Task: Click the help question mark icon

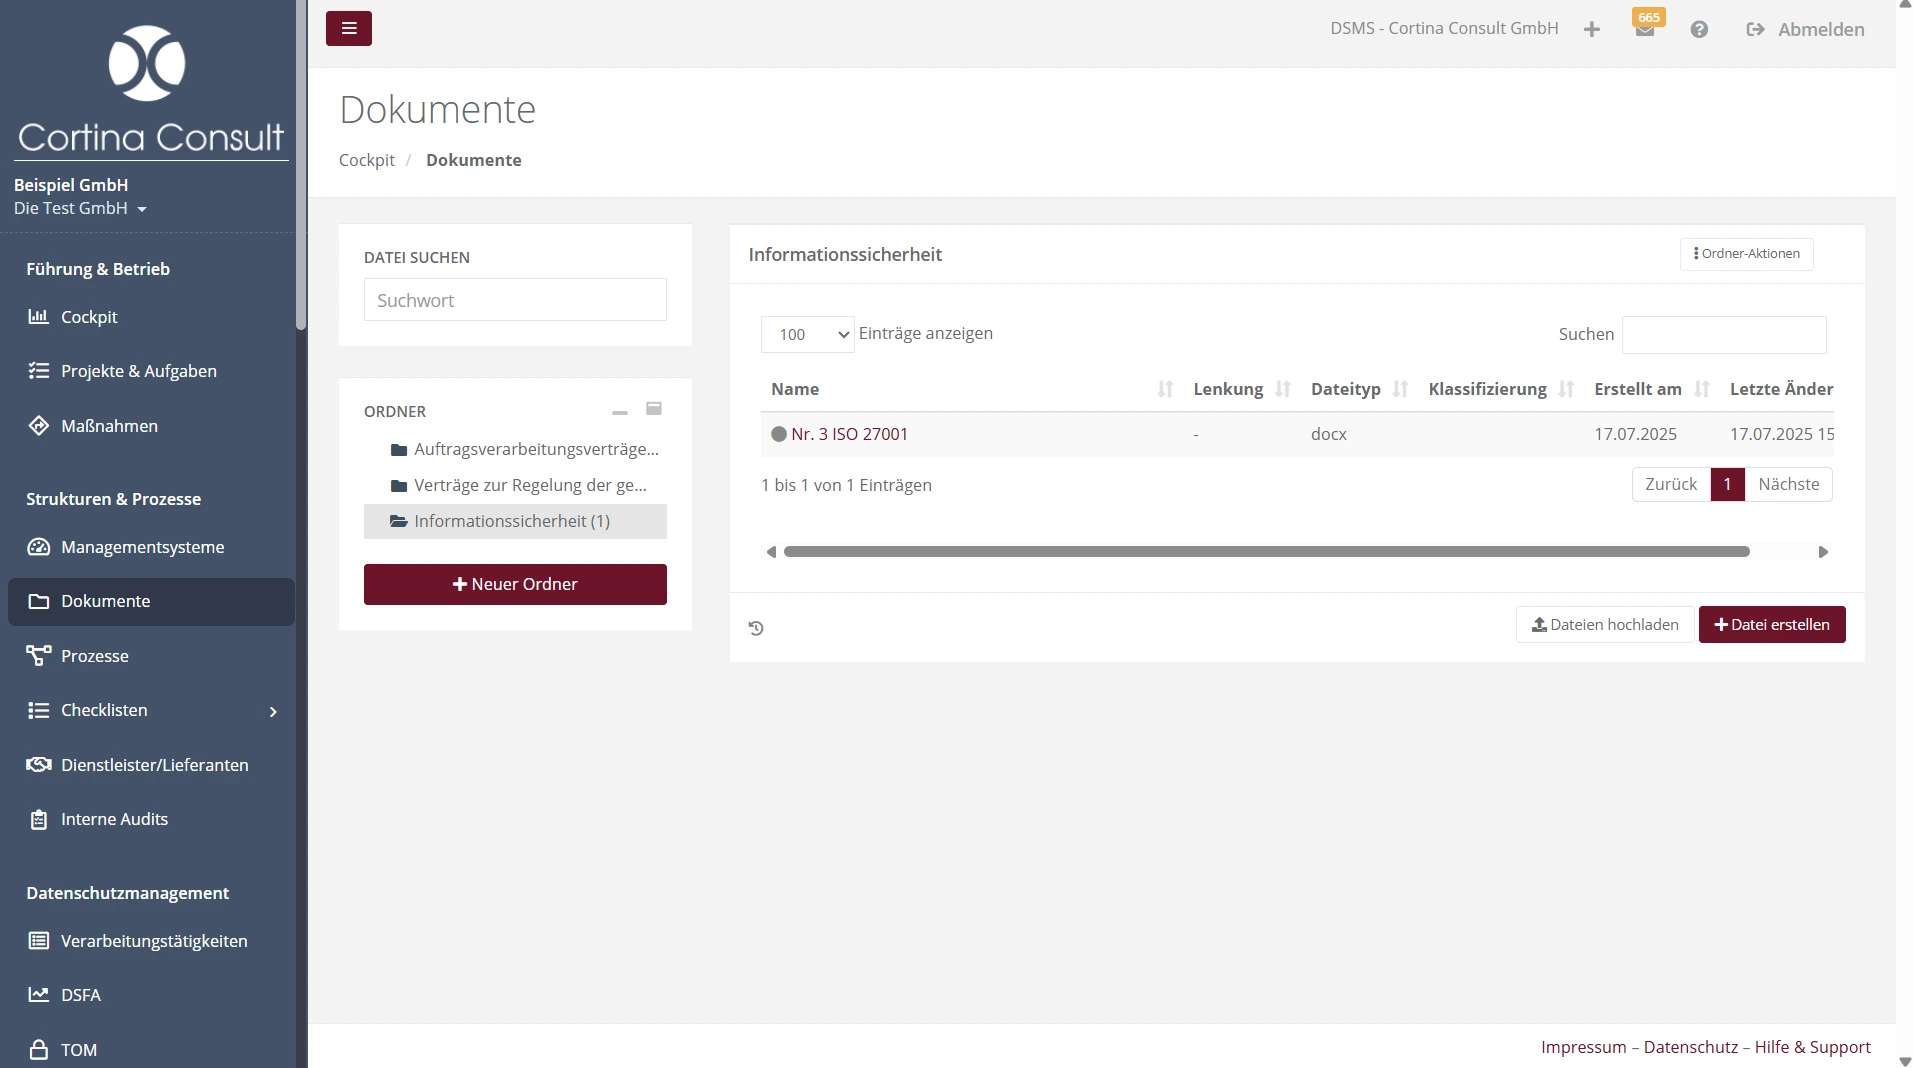Action: [x=1699, y=30]
